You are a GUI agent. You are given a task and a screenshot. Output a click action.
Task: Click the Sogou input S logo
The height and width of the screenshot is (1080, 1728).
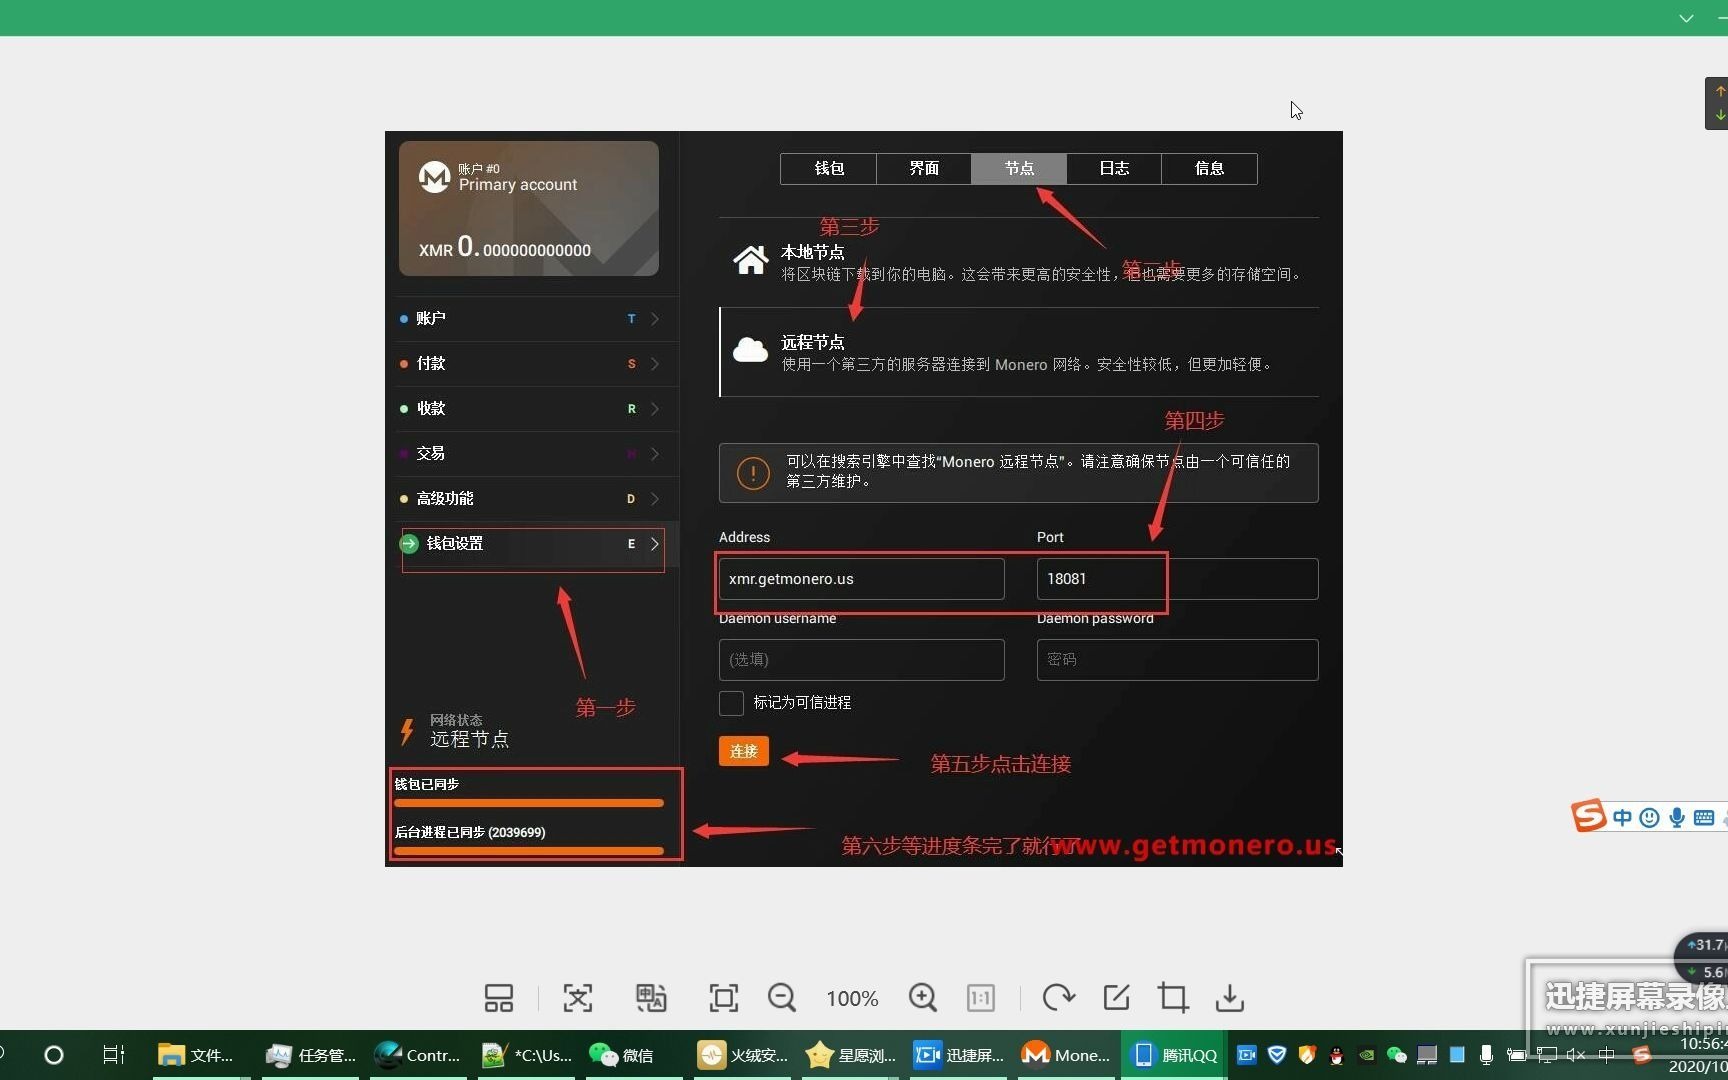pos(1589,816)
